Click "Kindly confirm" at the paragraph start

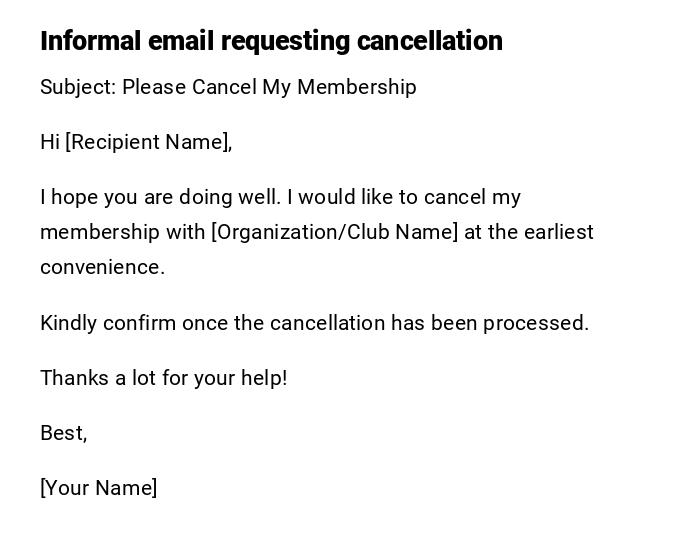(98, 323)
